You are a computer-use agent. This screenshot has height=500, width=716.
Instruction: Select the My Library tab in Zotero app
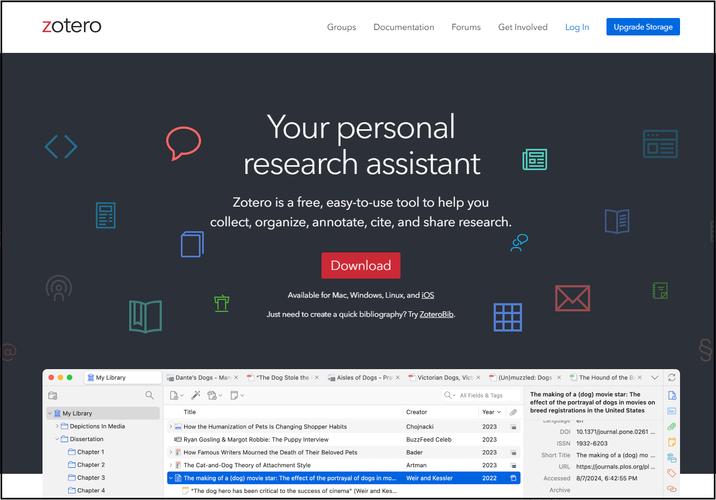(122, 378)
